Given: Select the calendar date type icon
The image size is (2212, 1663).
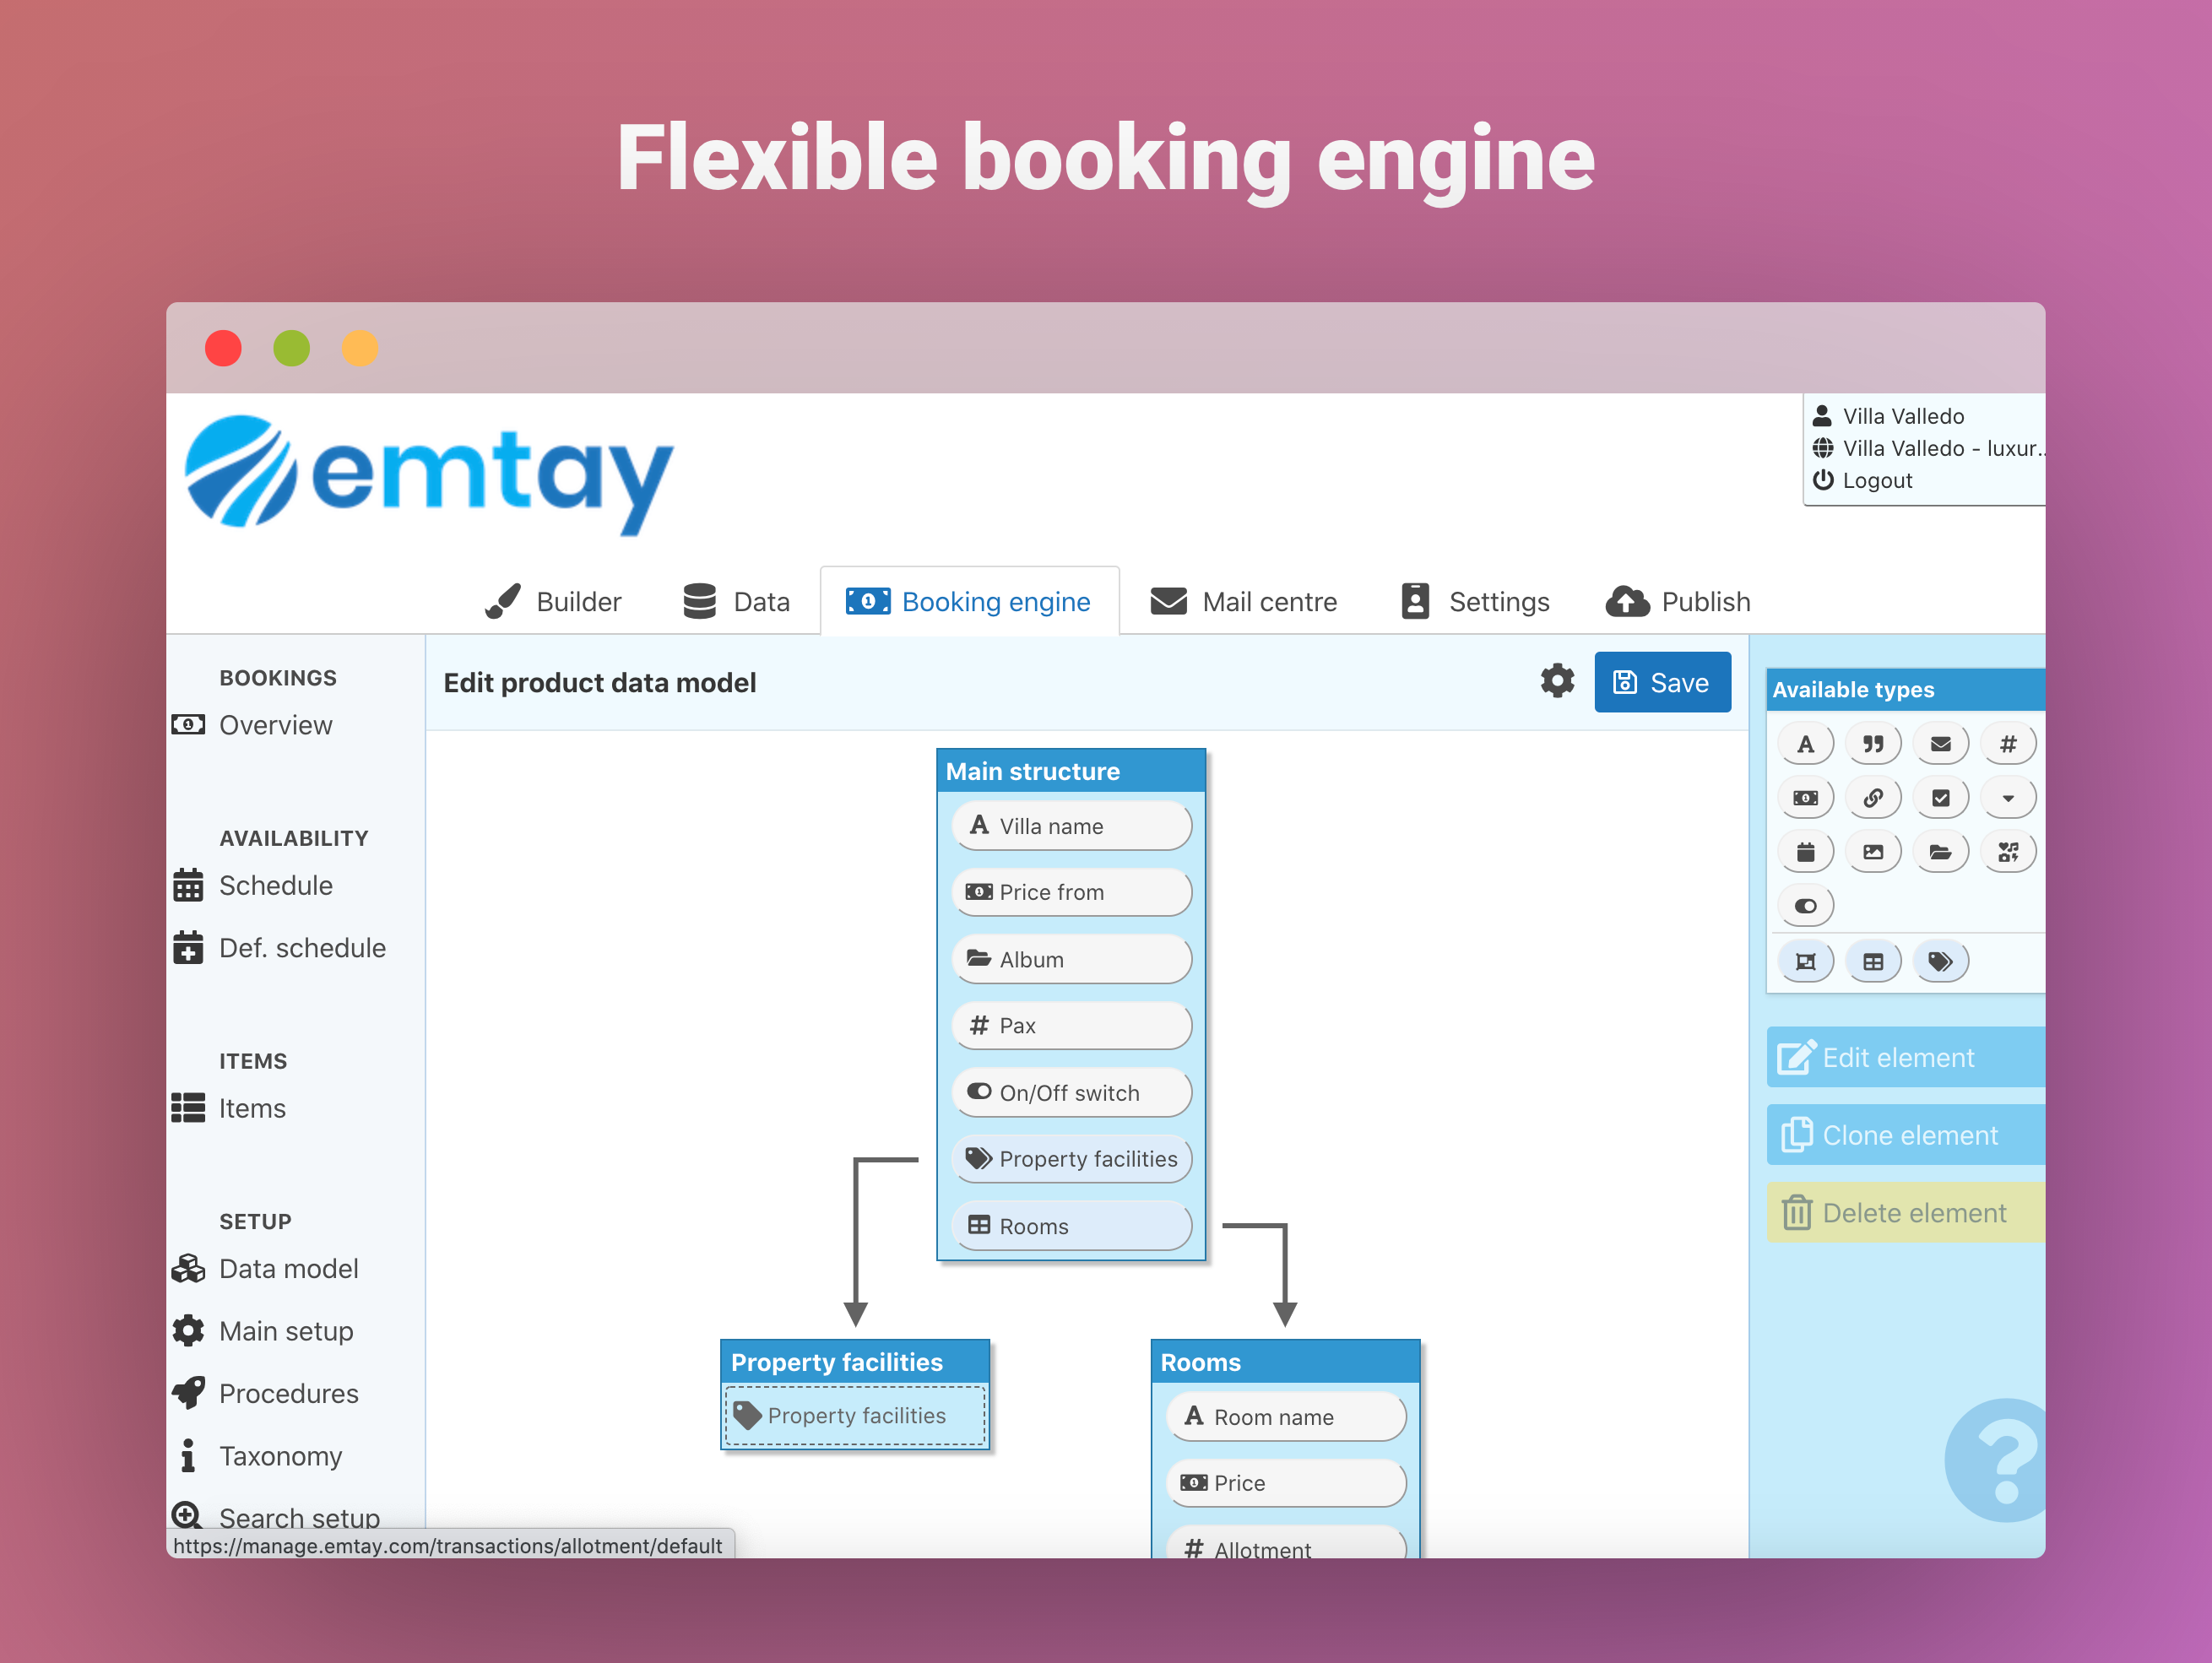Looking at the screenshot, I should (1805, 852).
